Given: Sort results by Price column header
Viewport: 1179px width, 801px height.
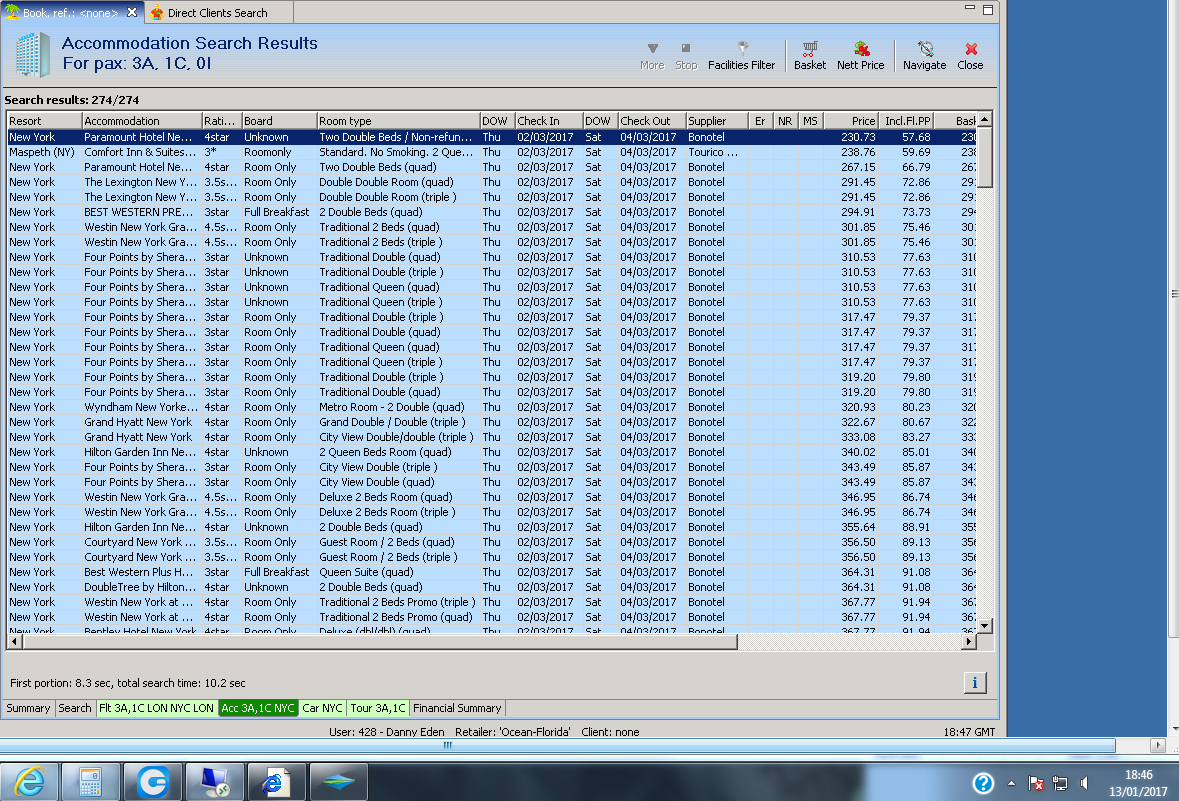Looking at the screenshot, I should coord(851,121).
